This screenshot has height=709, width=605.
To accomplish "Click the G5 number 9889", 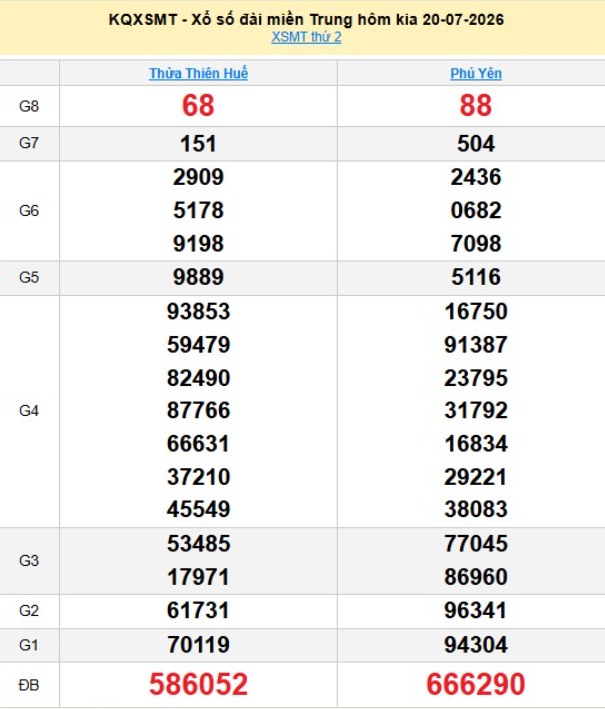I will pos(199,277).
